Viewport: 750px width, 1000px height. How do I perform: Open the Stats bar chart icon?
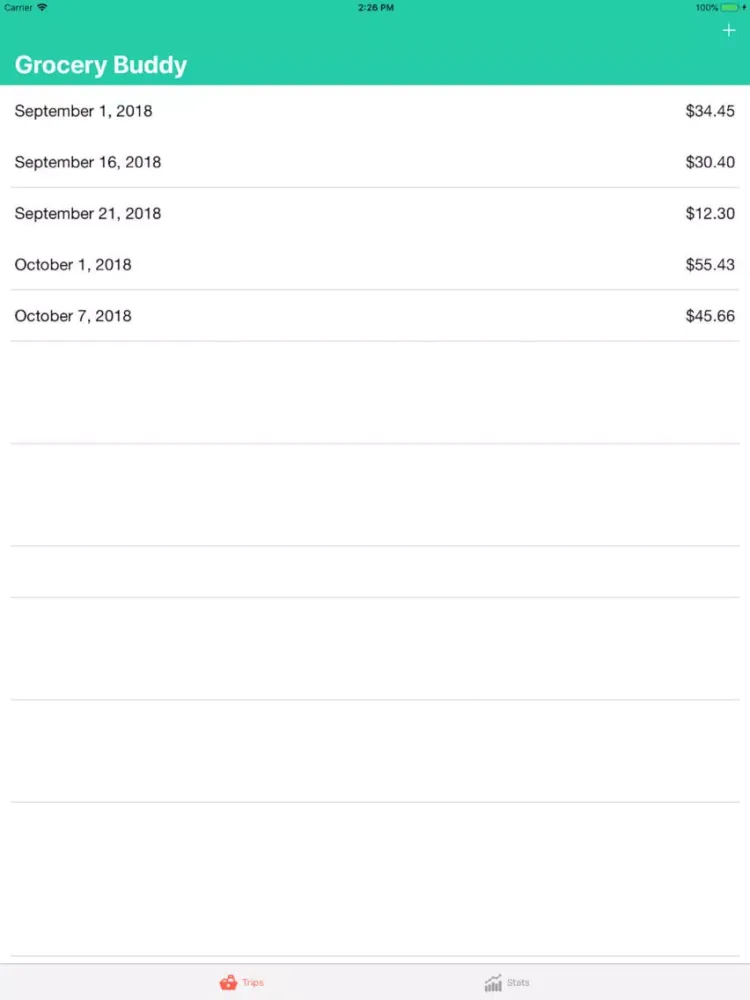[x=493, y=983]
